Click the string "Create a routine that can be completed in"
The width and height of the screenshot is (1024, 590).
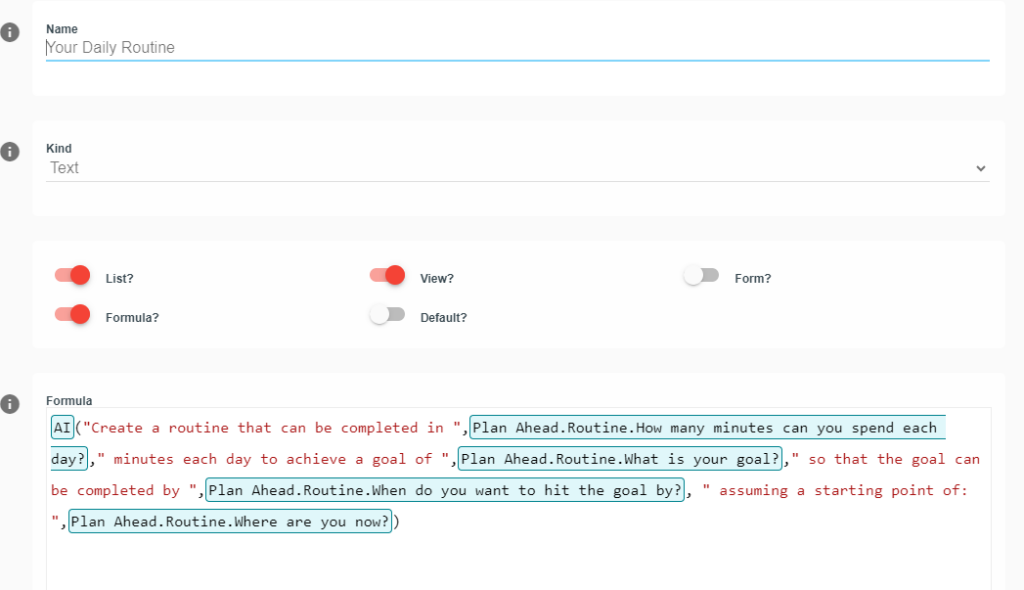[272, 428]
